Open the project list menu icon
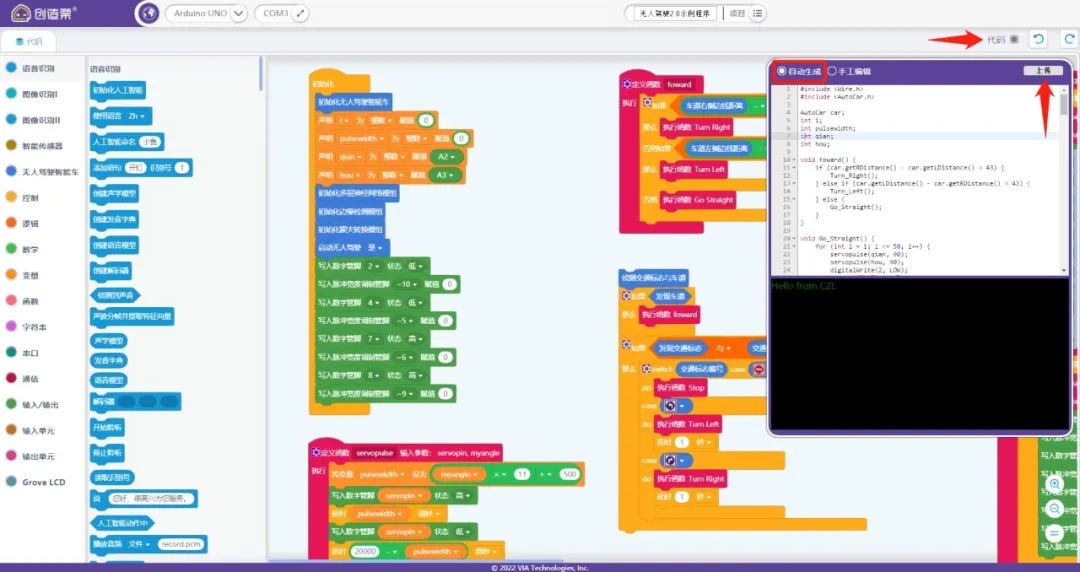 point(759,14)
